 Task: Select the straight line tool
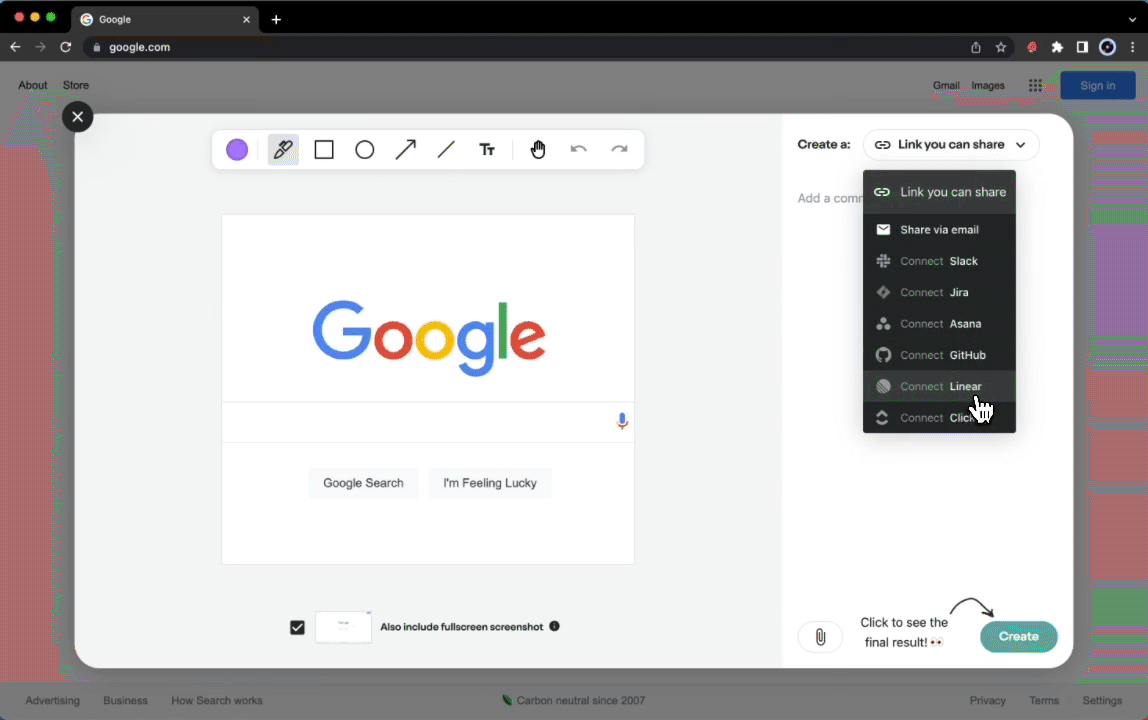point(446,150)
